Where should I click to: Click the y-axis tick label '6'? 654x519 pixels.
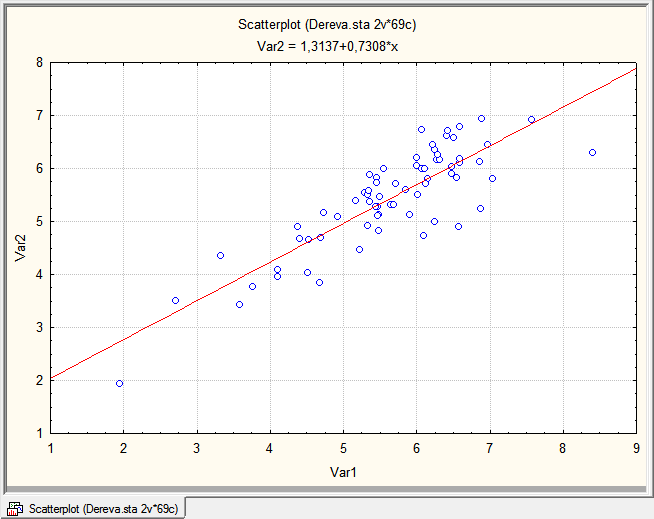pyautogui.click(x=40, y=169)
